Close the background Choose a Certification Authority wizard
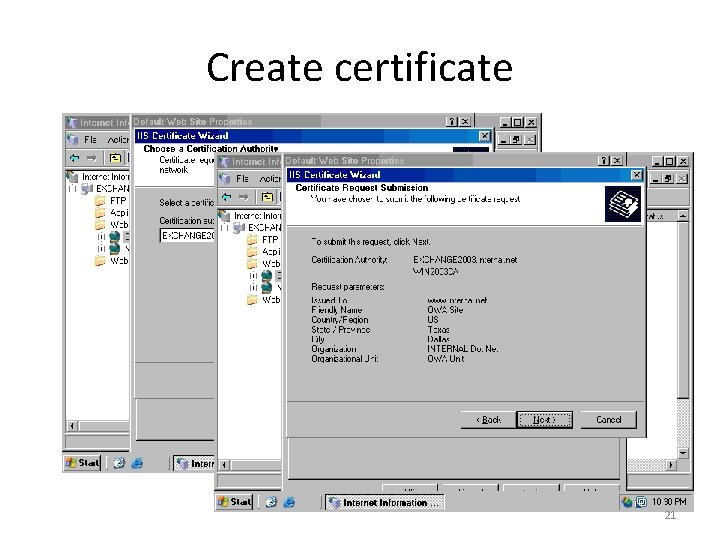 tap(484, 136)
